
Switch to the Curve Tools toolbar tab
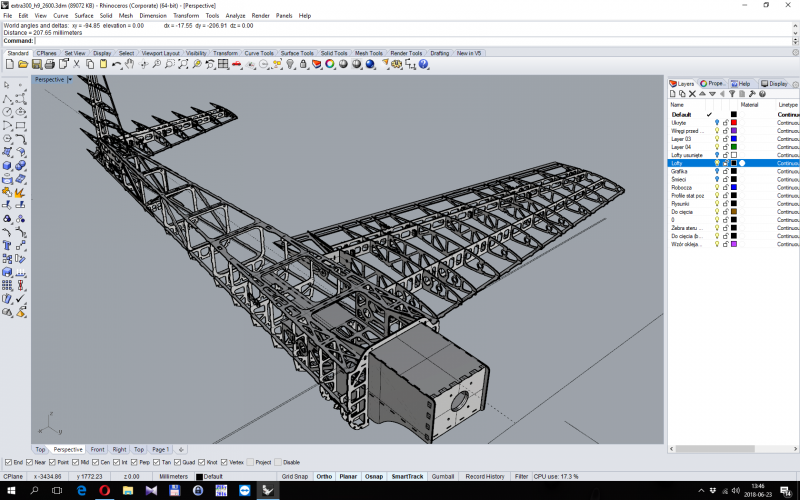coord(258,53)
